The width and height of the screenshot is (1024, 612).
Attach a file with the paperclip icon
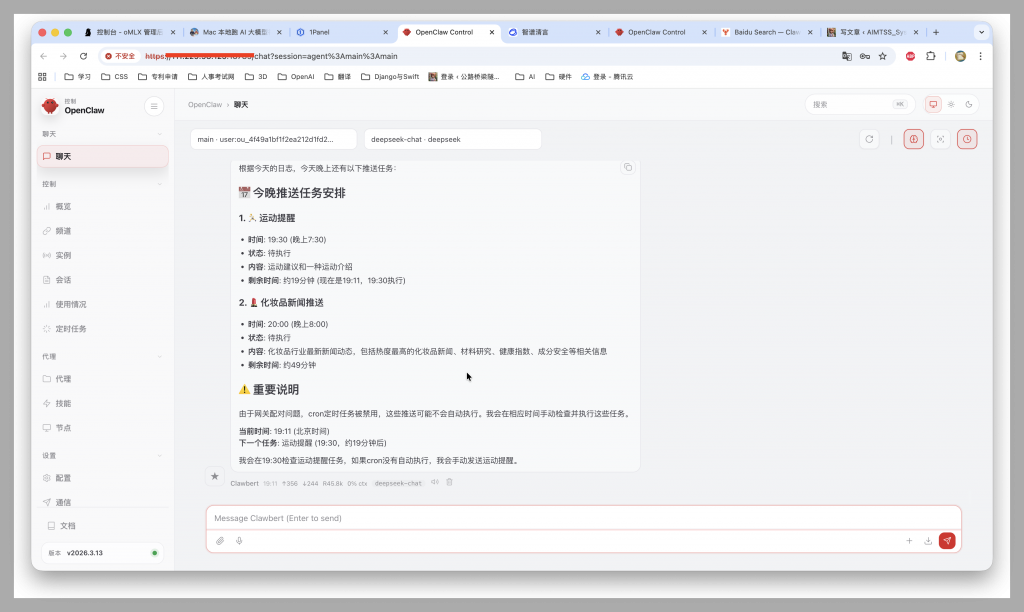[x=220, y=541]
